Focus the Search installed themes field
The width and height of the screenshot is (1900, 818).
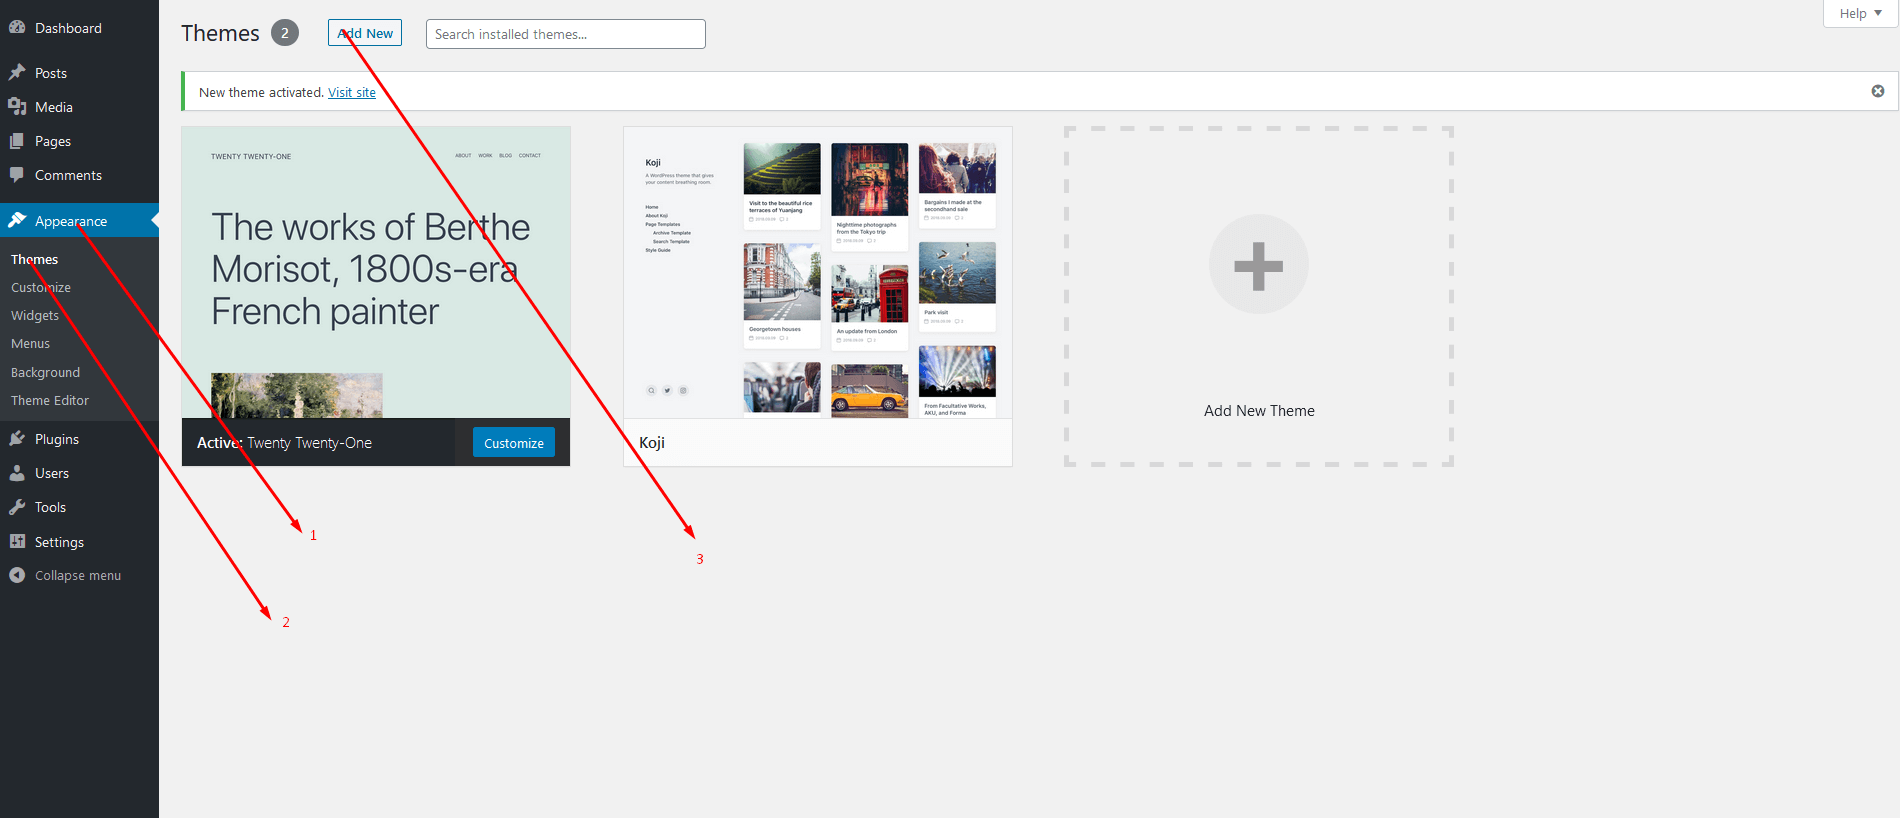tap(565, 34)
